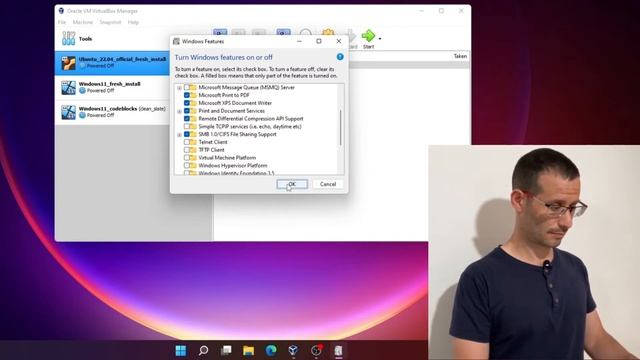Viewport: 640px width, 360px height.
Task: Select the Ubuntu_22.04_official_fresh_install VM icon
Action: (x=69, y=63)
